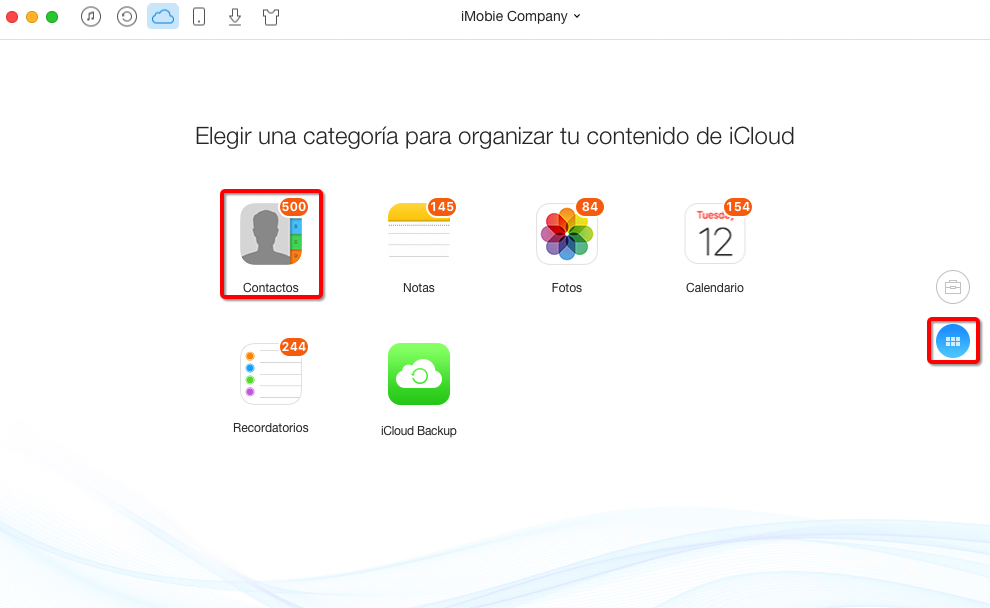Click the 244 badge on Recordatorios

point(294,347)
